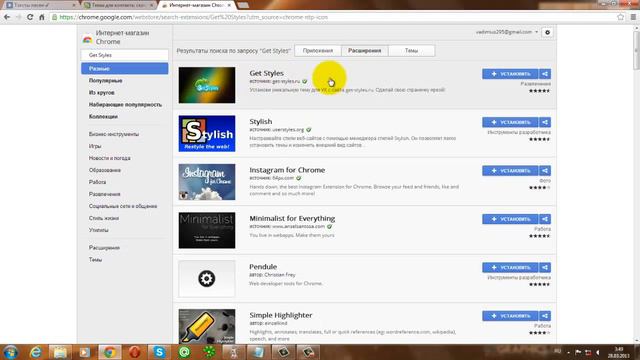
Task: Open the Instagram for Chrome thumbnail
Action: pyautogui.click(x=207, y=182)
